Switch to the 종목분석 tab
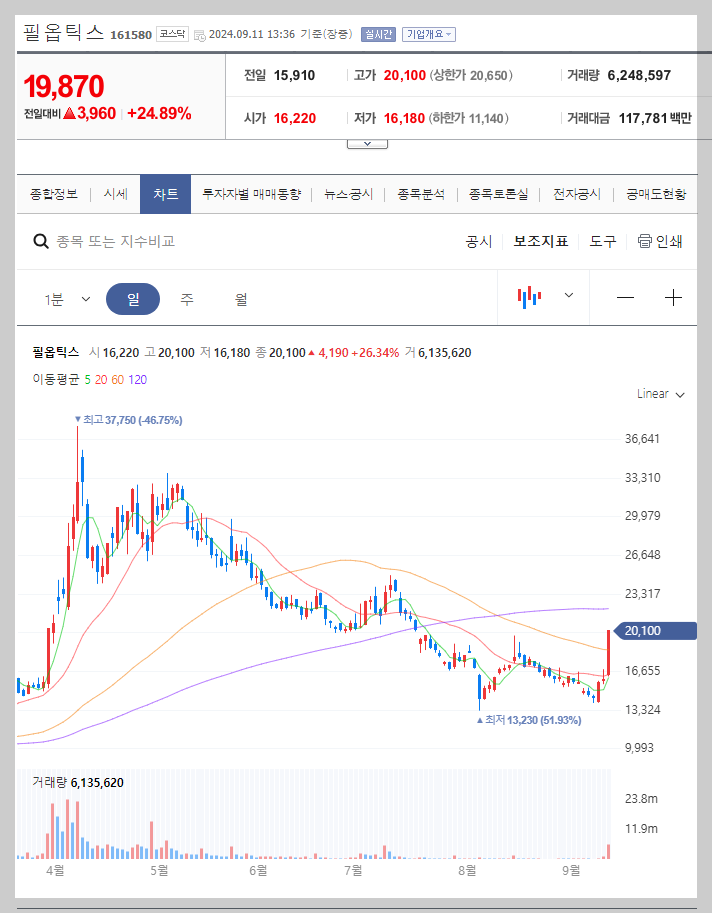The width and height of the screenshot is (712, 913). pyautogui.click(x=419, y=195)
